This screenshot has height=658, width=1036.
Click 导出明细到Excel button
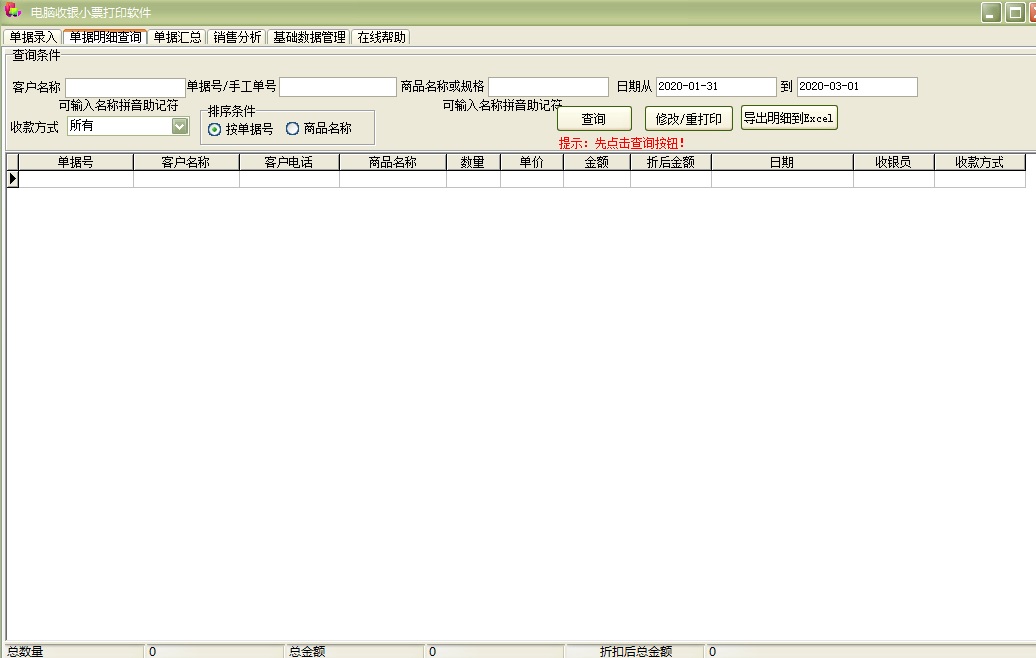788,118
